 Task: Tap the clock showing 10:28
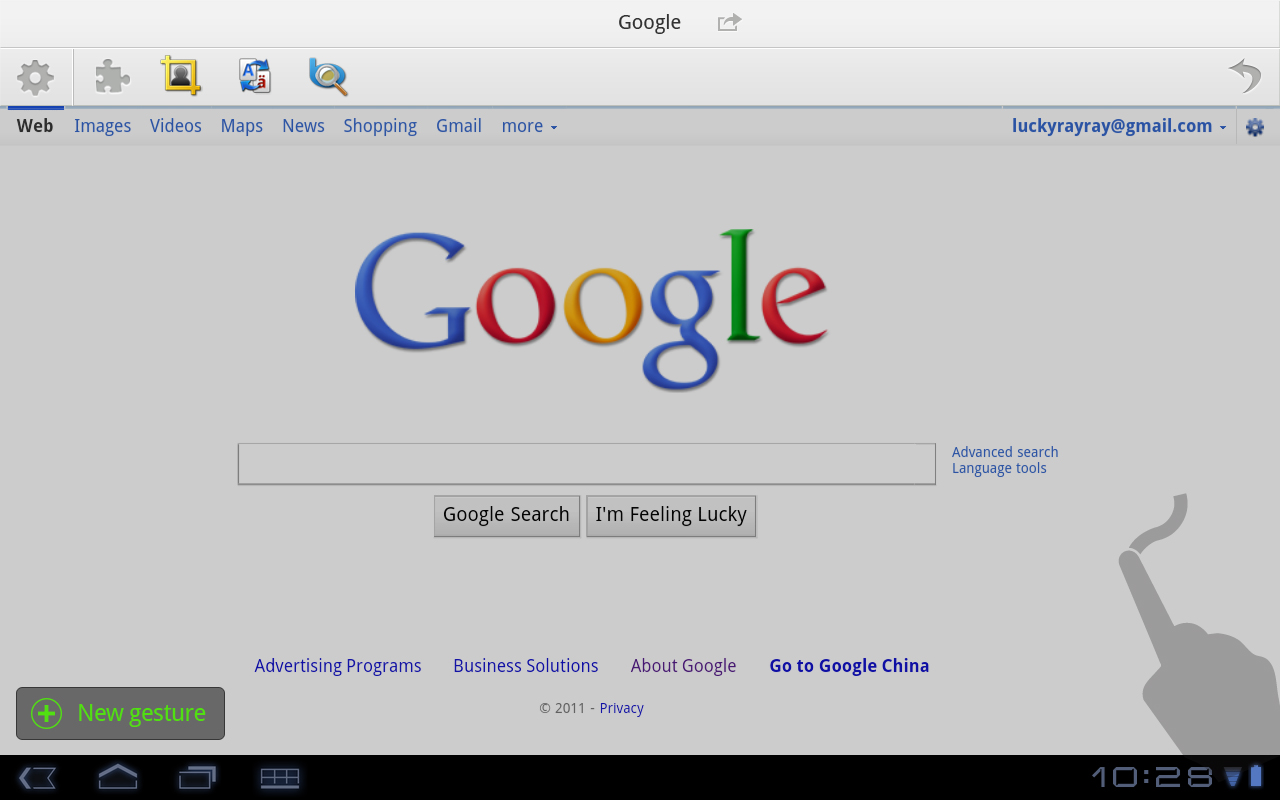point(1152,777)
